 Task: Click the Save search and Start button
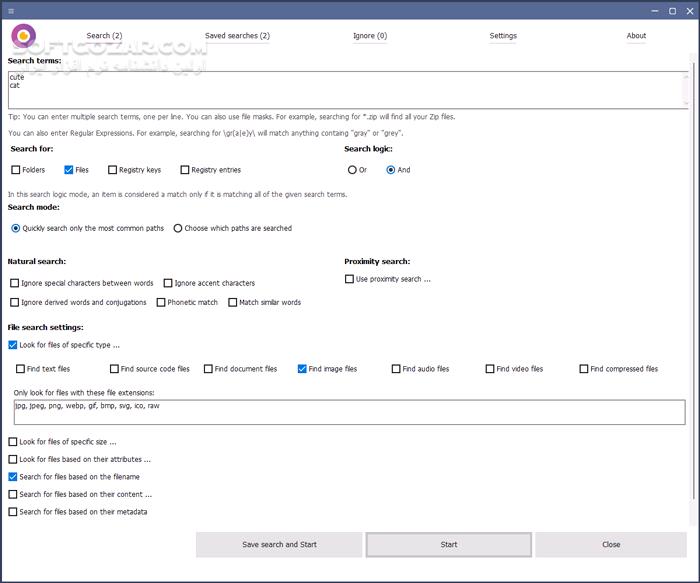pyautogui.click(x=279, y=545)
